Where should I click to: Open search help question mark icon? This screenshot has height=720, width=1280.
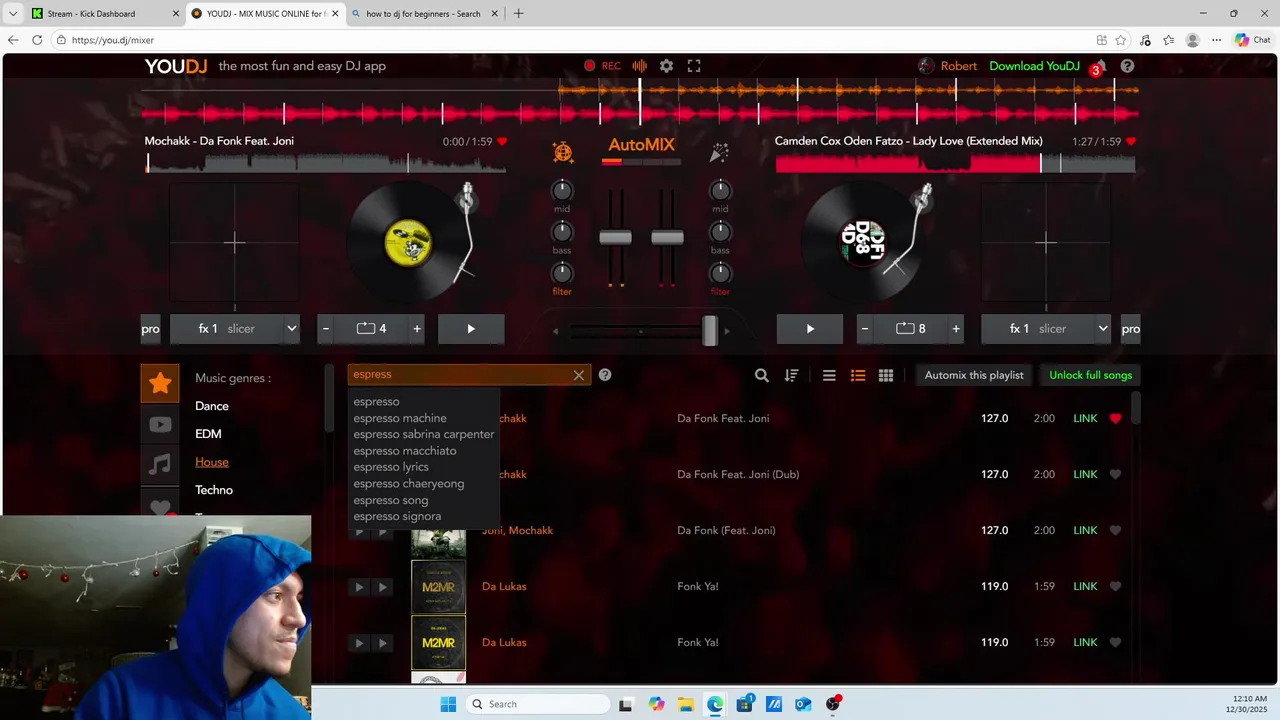coord(605,375)
